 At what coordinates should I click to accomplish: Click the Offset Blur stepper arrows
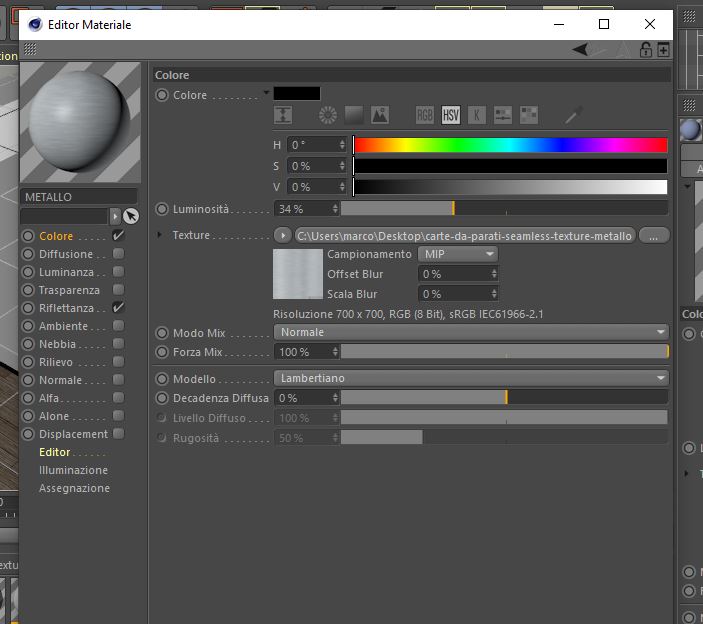[494, 274]
